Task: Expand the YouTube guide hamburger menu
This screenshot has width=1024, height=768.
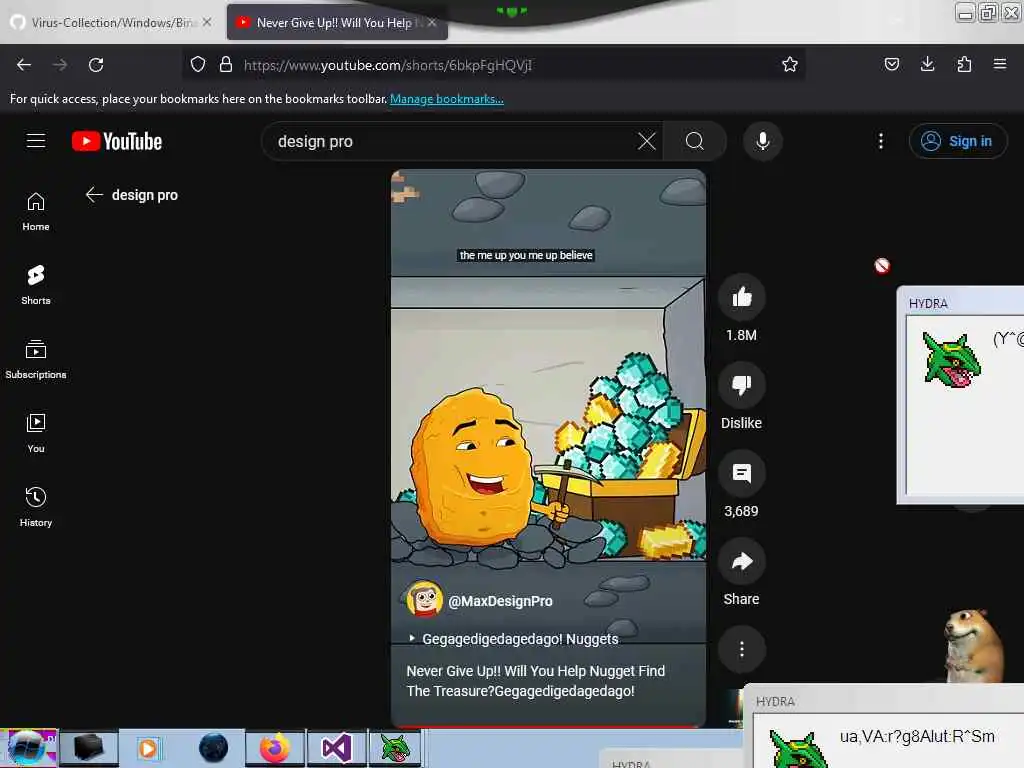Action: [x=36, y=140]
